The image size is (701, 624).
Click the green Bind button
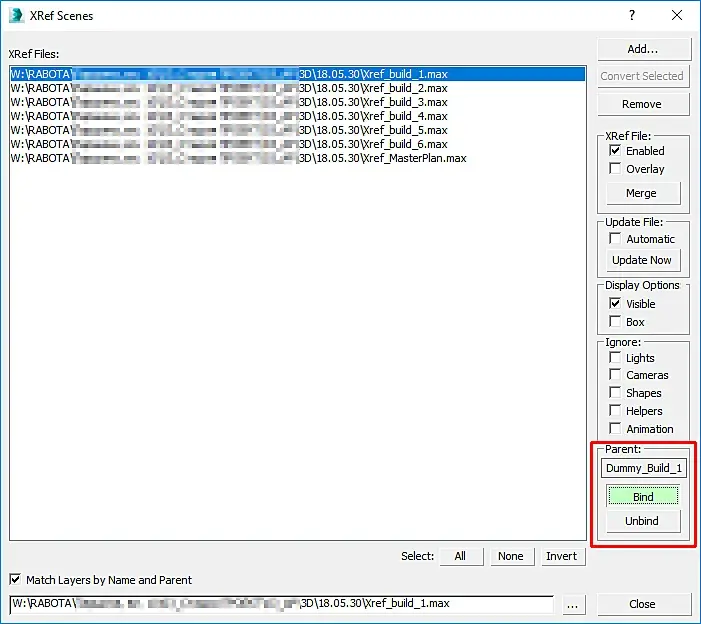point(643,496)
